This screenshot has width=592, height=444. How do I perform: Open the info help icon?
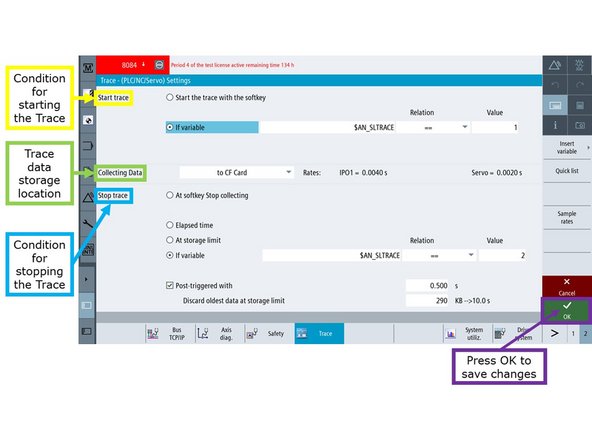click(x=555, y=125)
